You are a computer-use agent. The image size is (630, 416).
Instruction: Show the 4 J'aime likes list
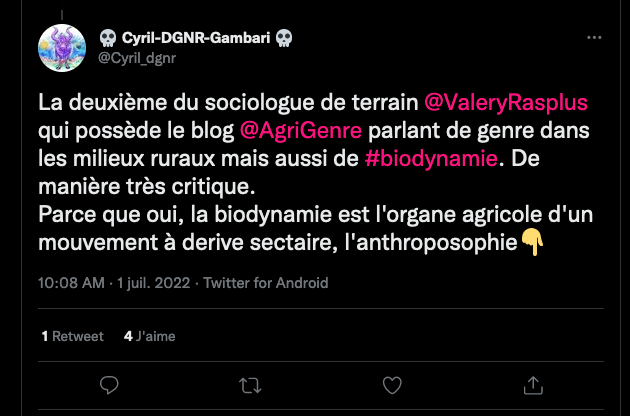pyautogui.click(x=149, y=336)
